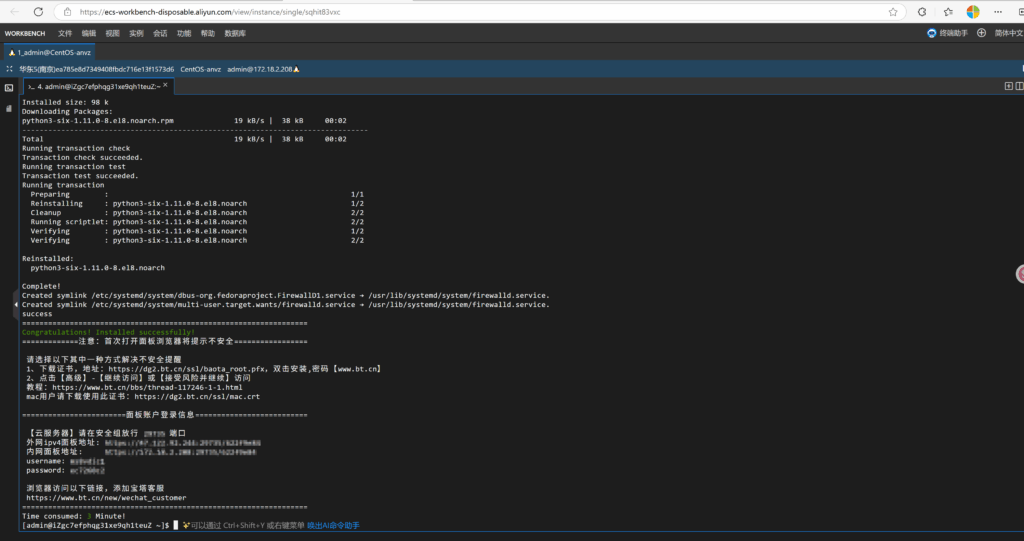The image size is (1024, 541).
Task: Click admin@172.18.2.208 in the info bar
Action: (x=259, y=69)
